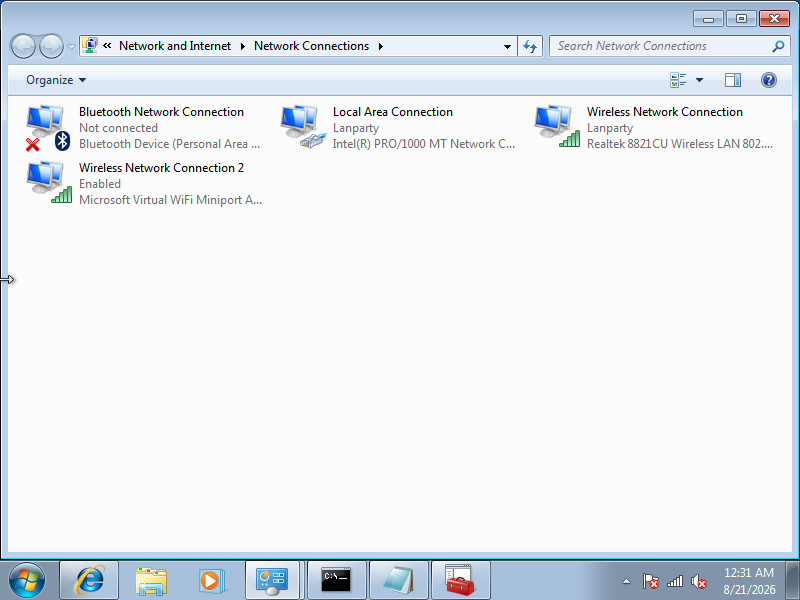800x600 pixels.
Task: Expand the arrow after Network Connections
Action: [x=381, y=46]
